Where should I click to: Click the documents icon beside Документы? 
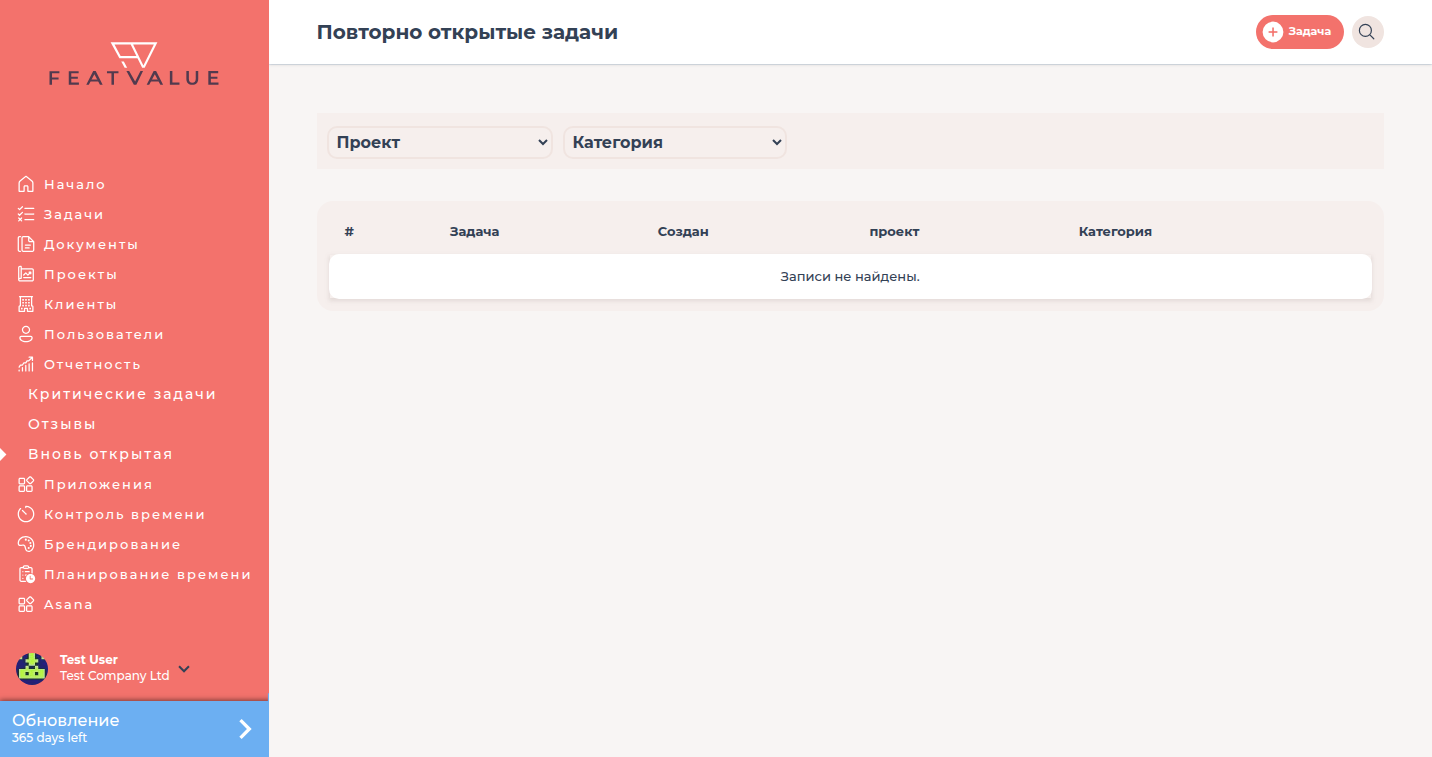pos(26,244)
